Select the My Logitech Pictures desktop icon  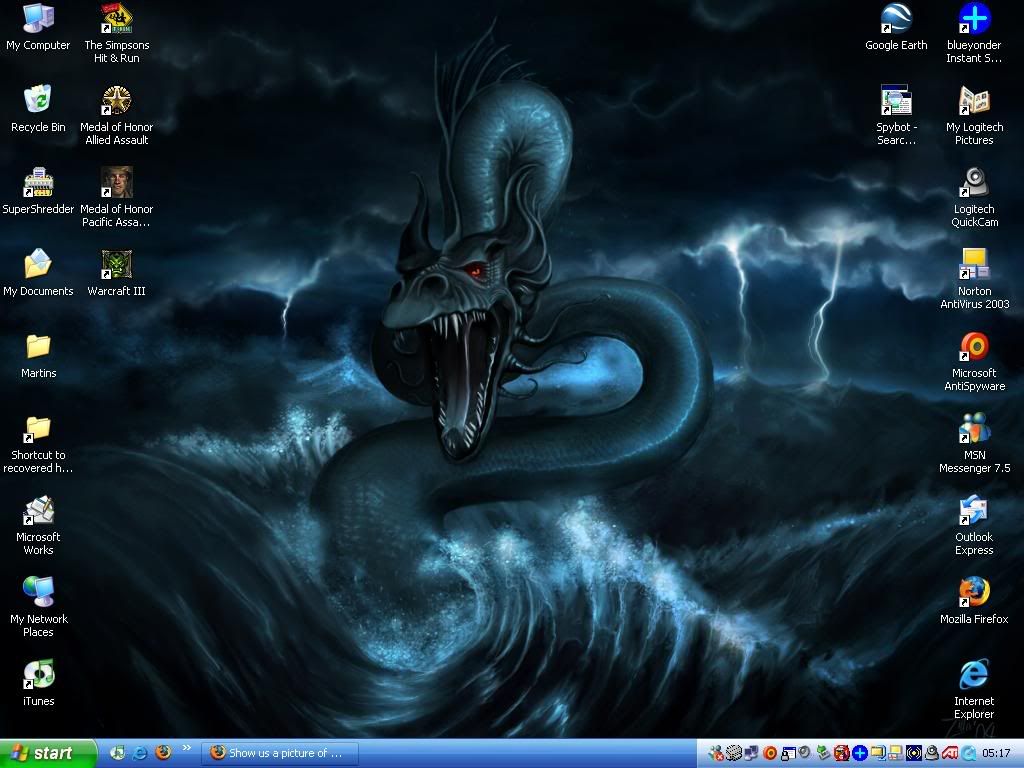[x=974, y=116]
